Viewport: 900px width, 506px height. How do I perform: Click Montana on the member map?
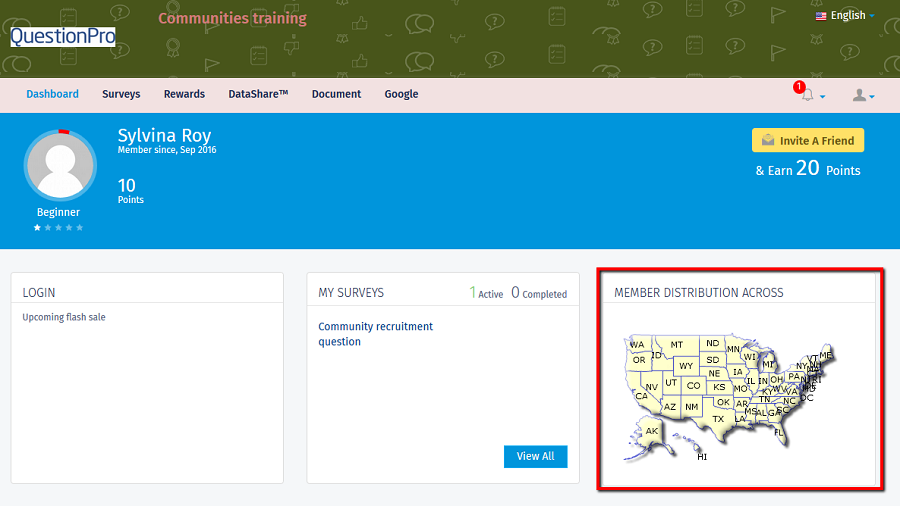click(677, 345)
